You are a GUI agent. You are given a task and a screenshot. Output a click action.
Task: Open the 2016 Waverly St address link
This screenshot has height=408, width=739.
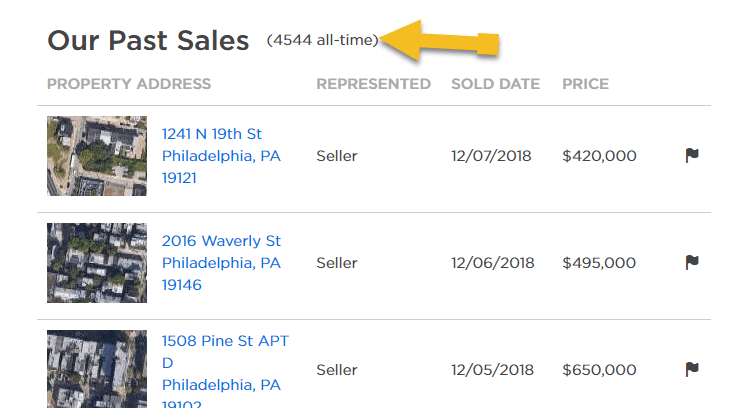coord(221,263)
